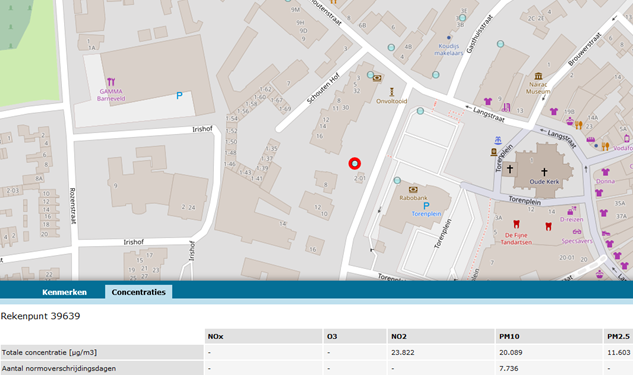Select the teal point on Langstraat corner

tap(420, 111)
